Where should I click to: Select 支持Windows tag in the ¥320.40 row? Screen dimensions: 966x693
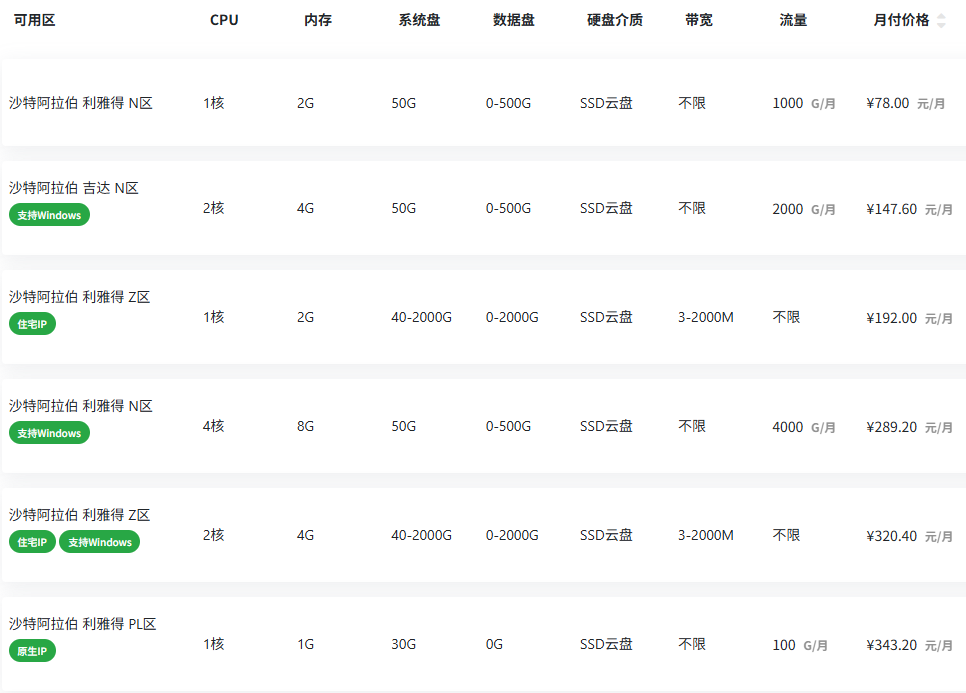point(99,542)
